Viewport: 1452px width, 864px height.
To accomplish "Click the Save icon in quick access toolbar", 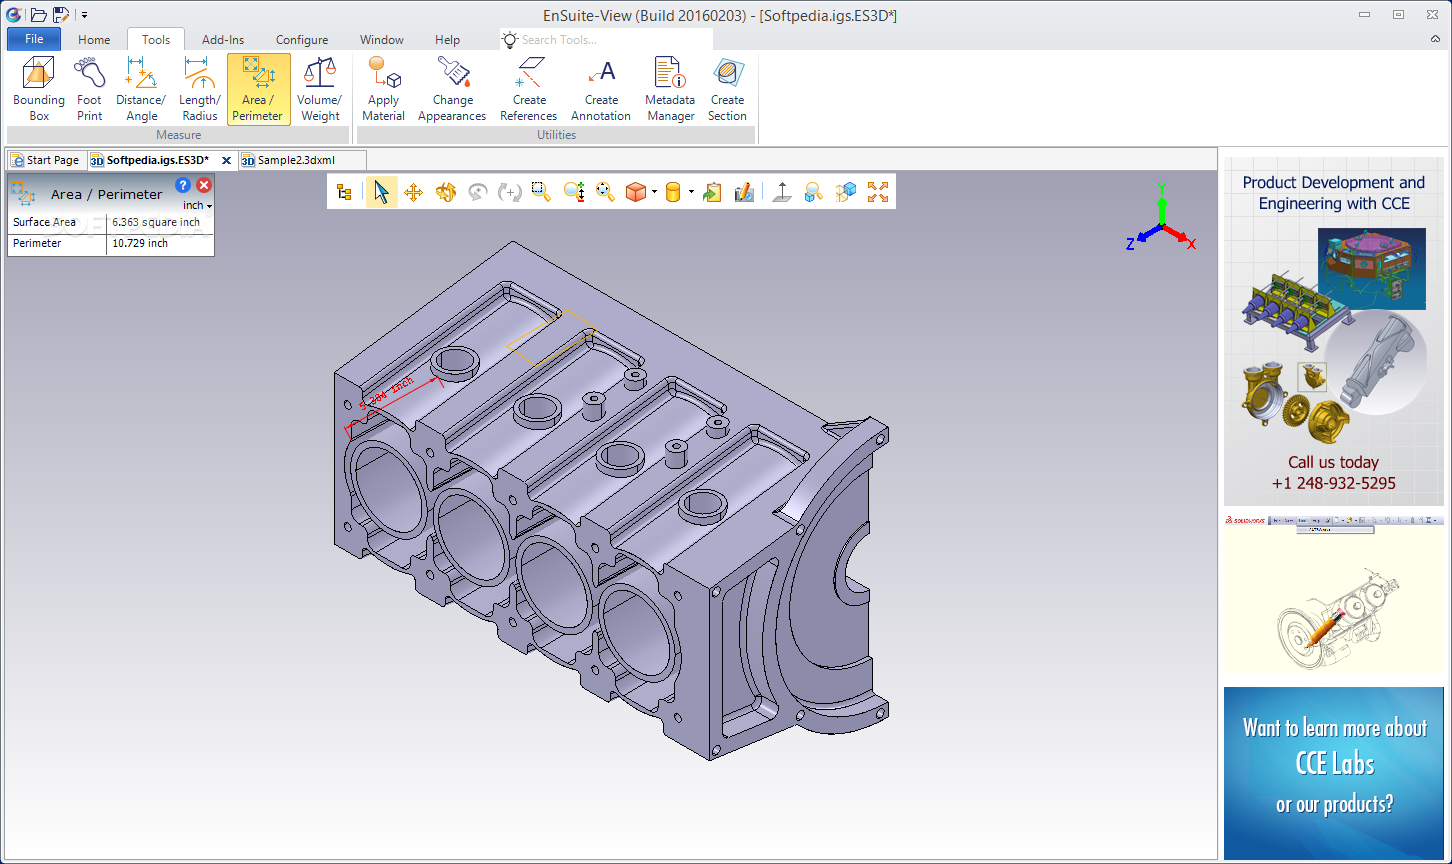I will (61, 14).
